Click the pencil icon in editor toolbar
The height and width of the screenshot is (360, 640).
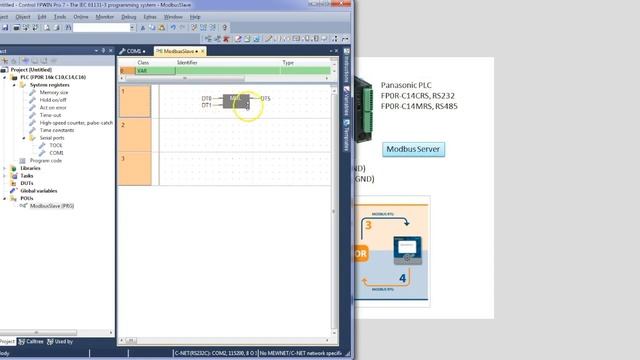[x=268, y=39]
